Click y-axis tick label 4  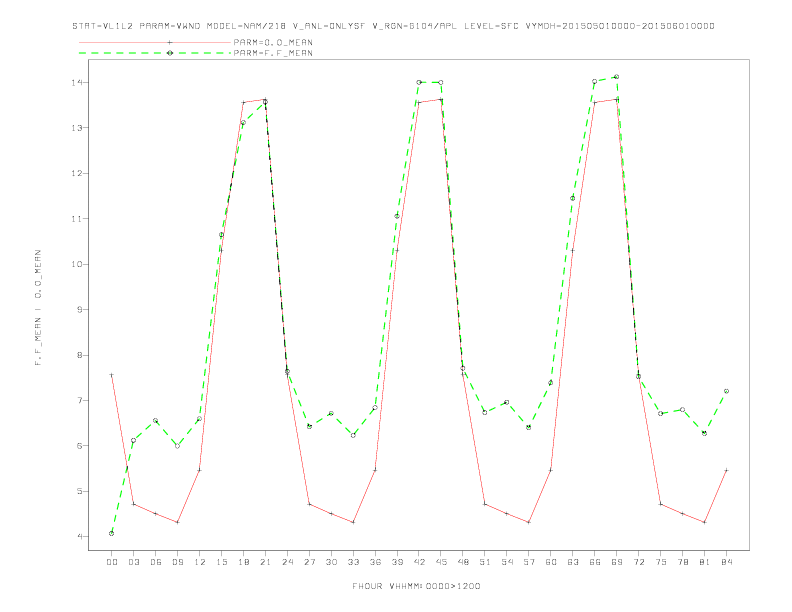tap(80, 536)
